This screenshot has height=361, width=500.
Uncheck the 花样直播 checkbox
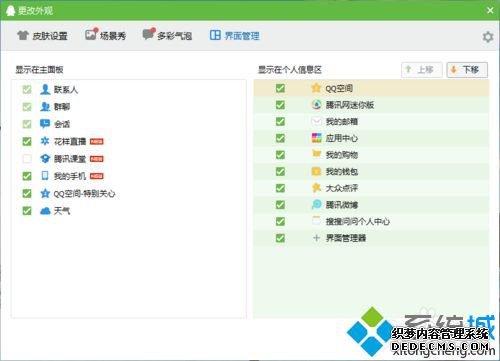coord(27,141)
